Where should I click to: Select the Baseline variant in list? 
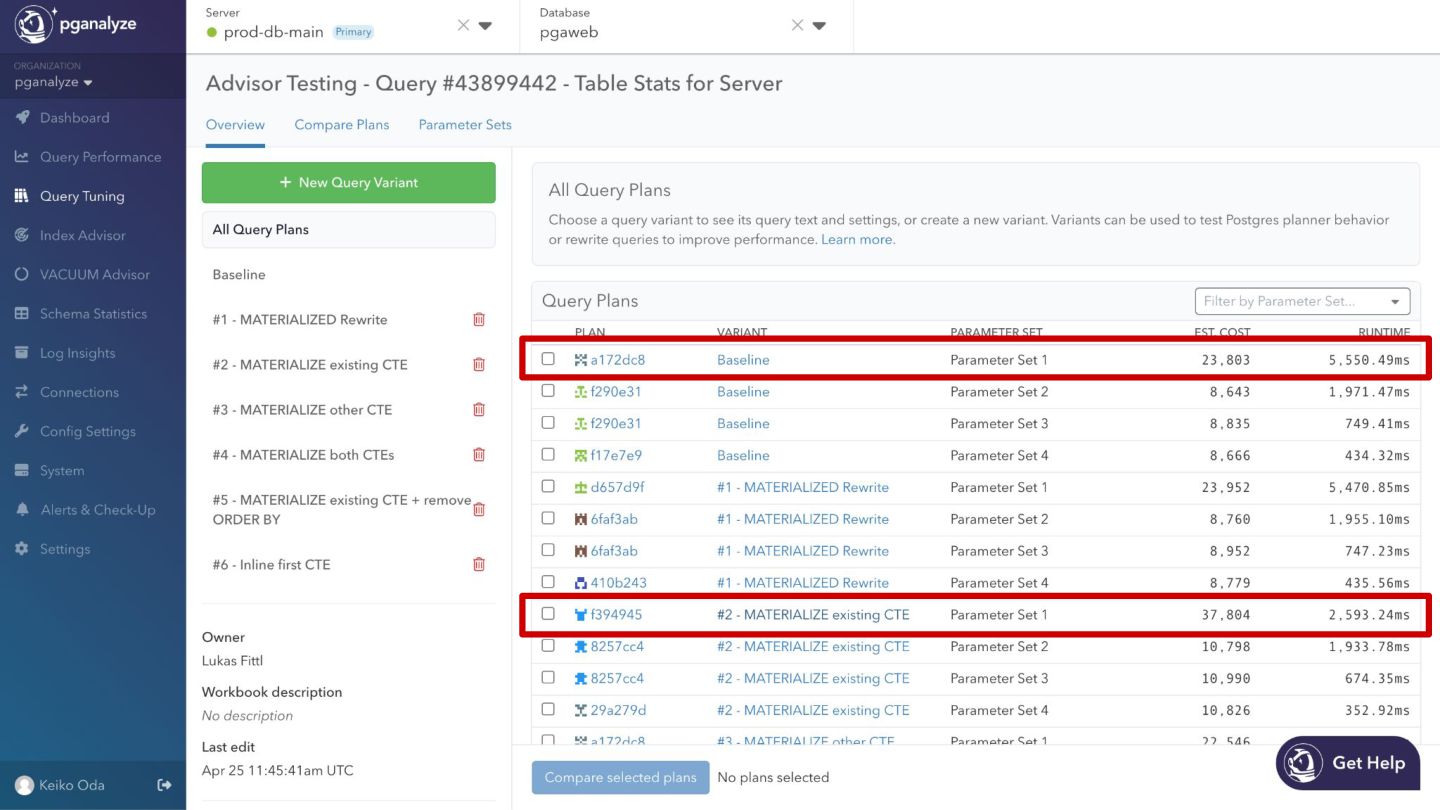click(239, 274)
